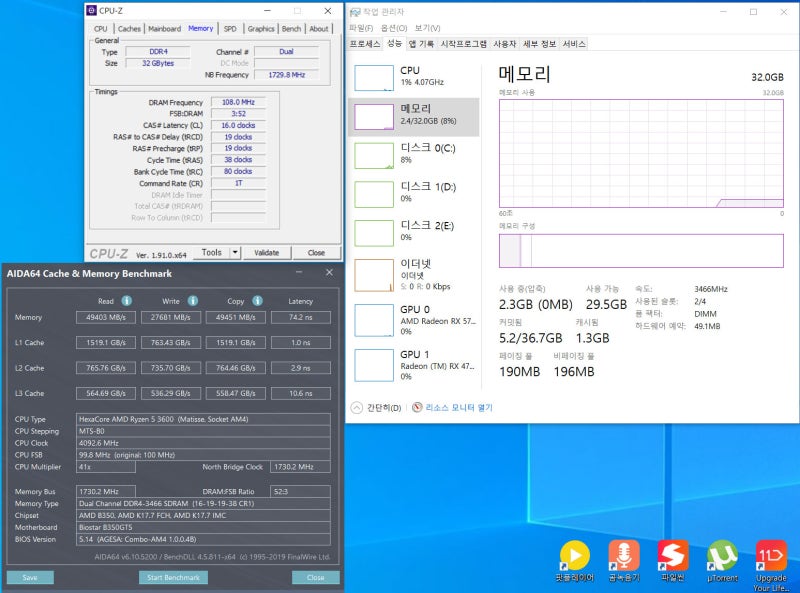Screen dimensions: 800x593
Task: Open the Services tab in Task Manager
Action: click(x=574, y=44)
